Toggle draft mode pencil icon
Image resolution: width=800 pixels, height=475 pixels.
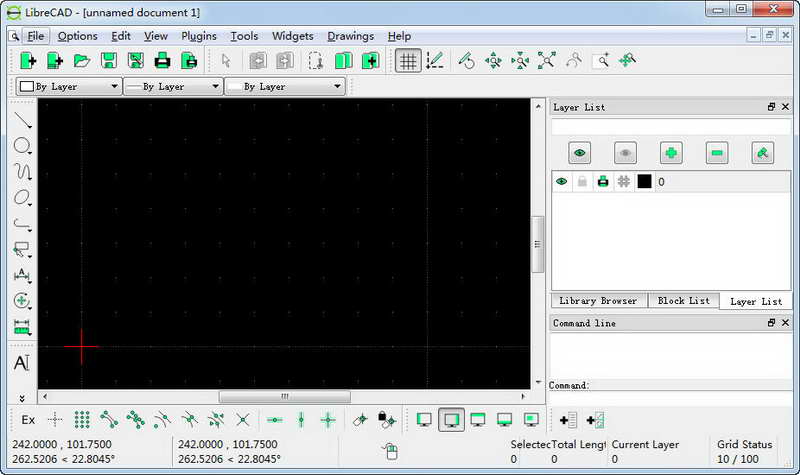click(x=435, y=61)
